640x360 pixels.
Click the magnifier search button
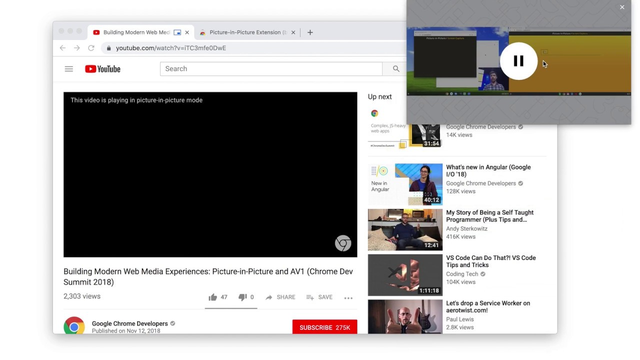point(396,69)
